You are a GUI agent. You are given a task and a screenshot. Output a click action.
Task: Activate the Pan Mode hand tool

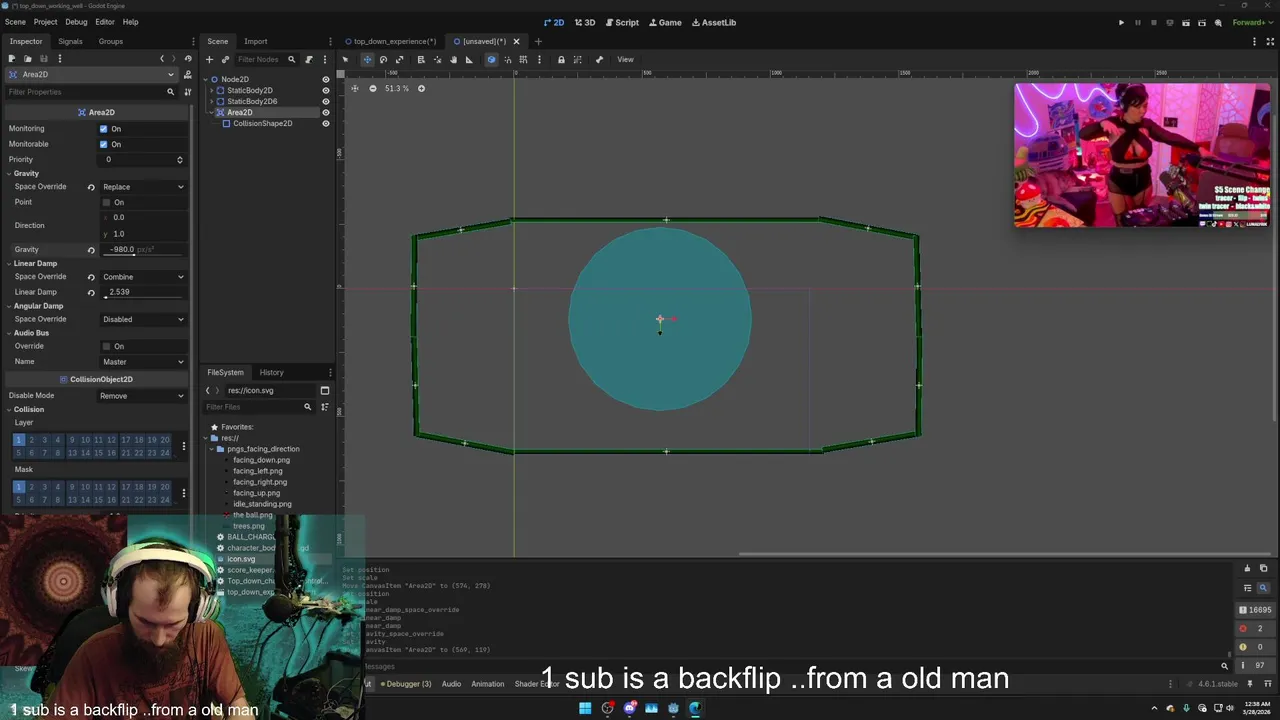453,59
